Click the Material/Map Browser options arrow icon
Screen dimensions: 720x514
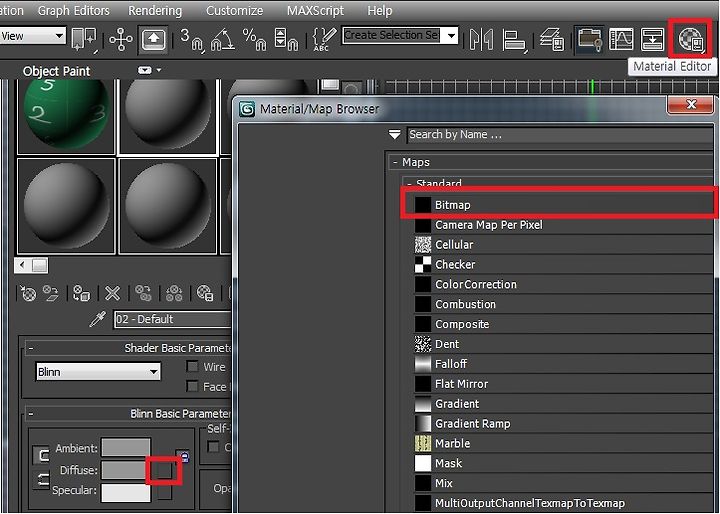click(x=394, y=135)
